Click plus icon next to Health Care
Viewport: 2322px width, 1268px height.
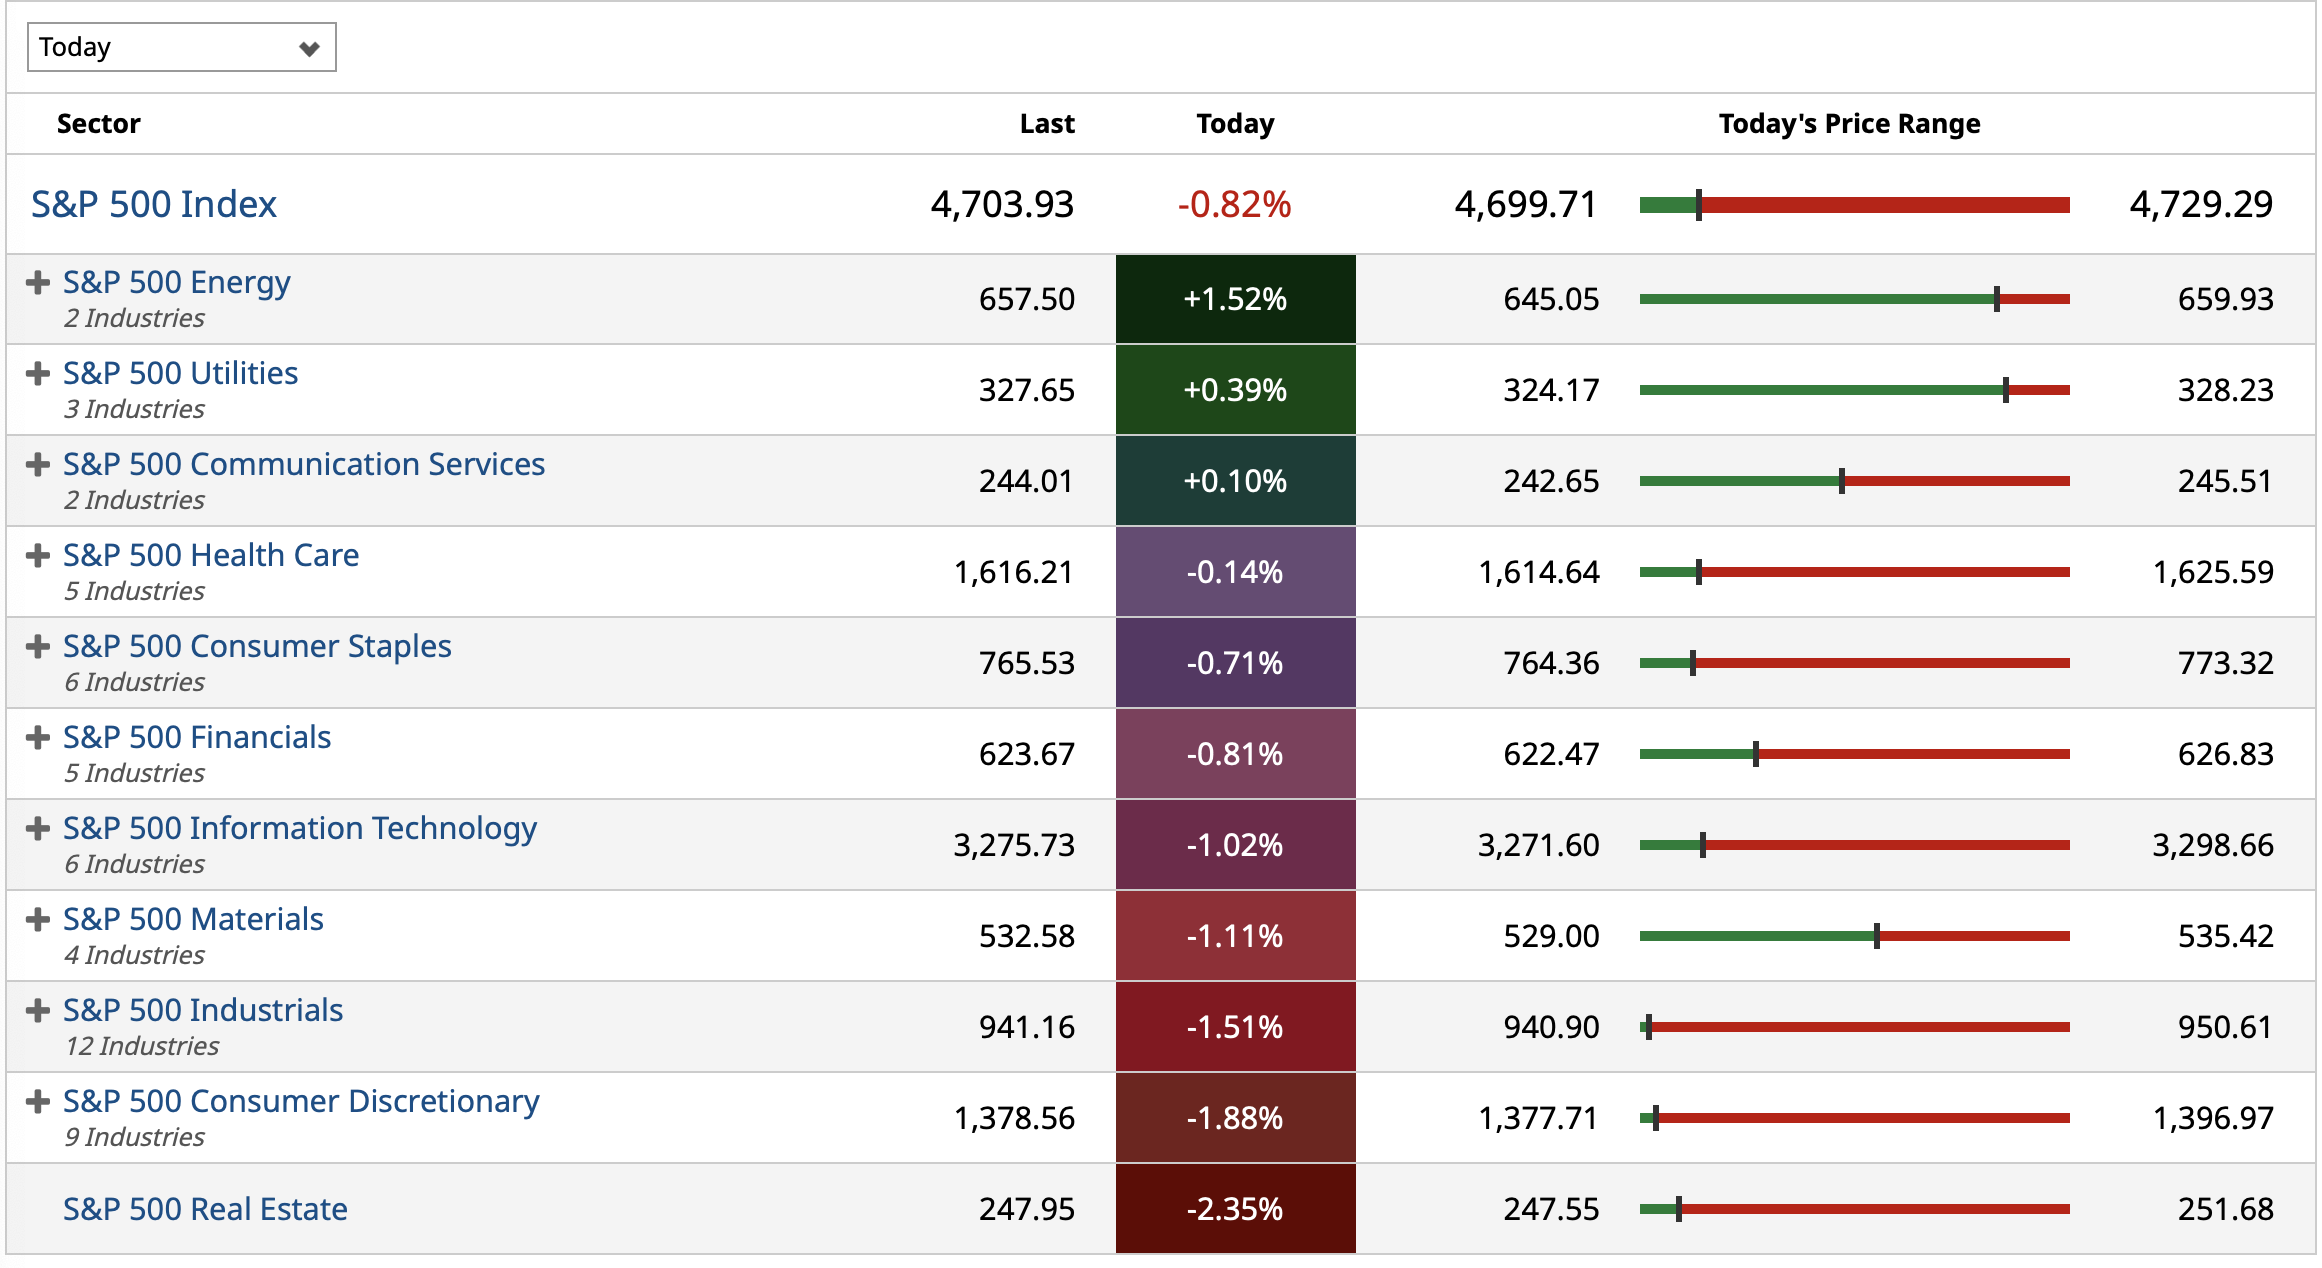(x=38, y=556)
